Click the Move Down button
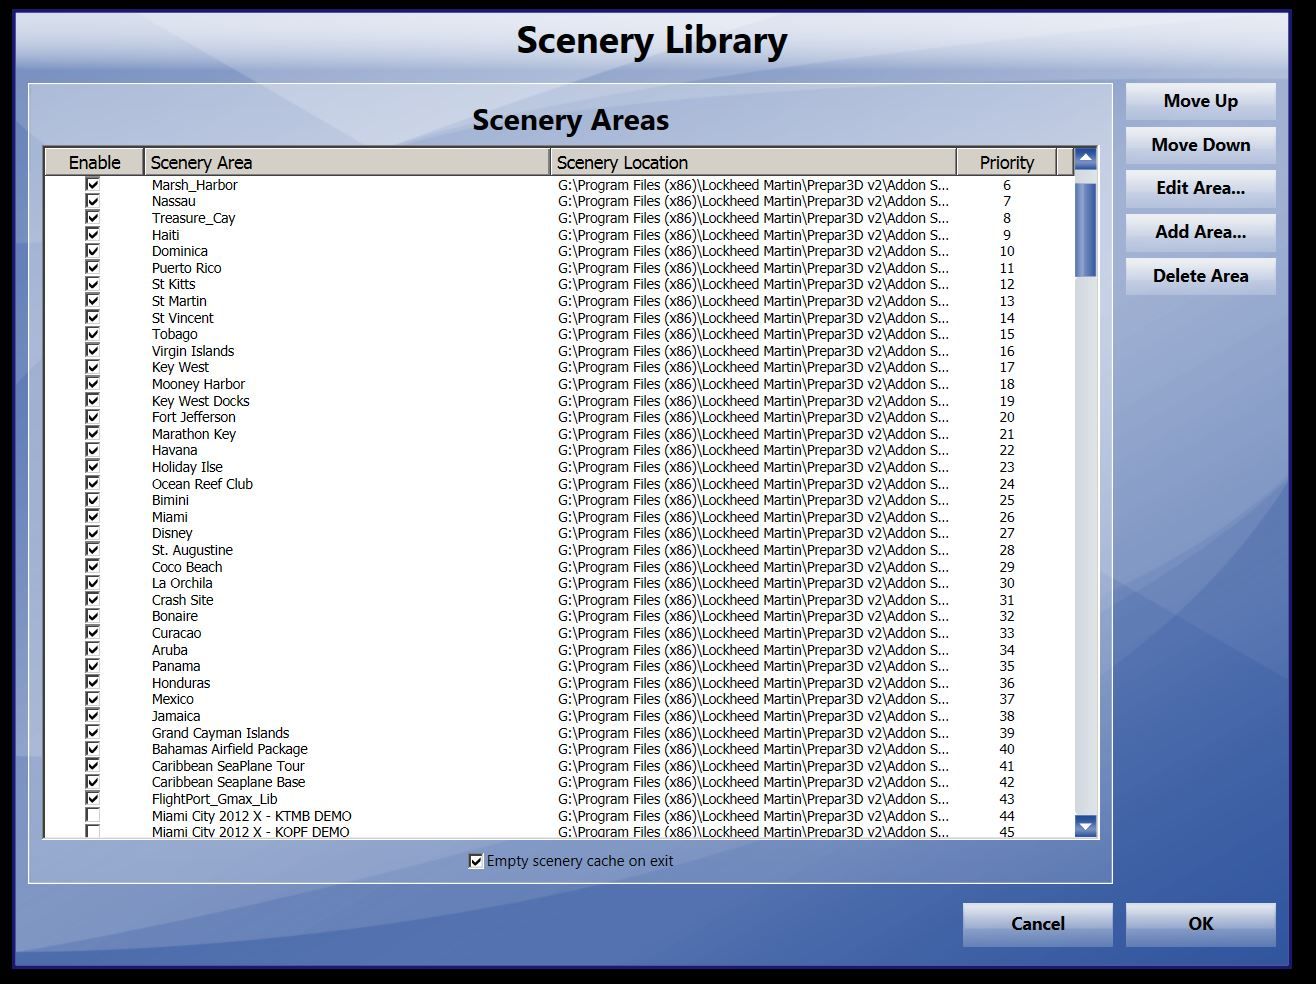 tap(1200, 145)
